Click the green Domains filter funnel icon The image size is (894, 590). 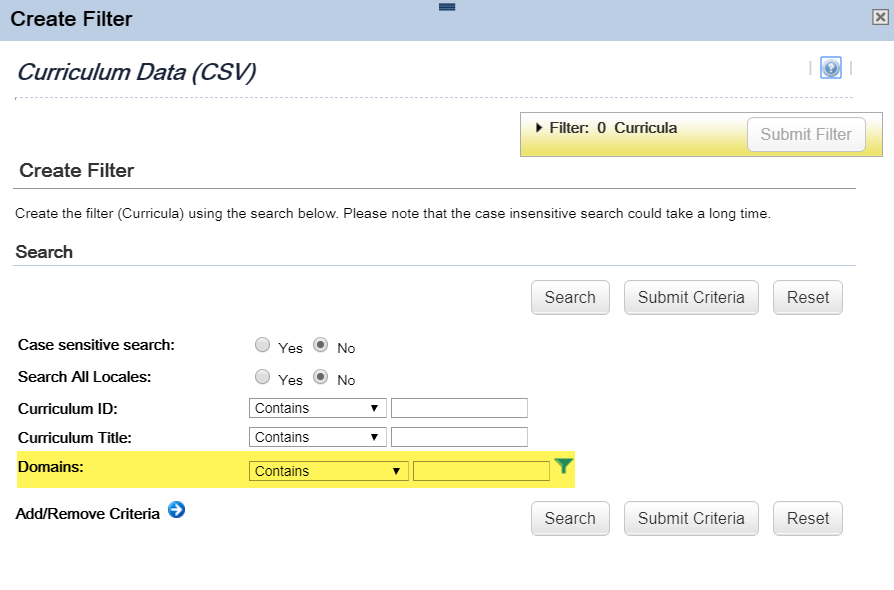(x=563, y=466)
